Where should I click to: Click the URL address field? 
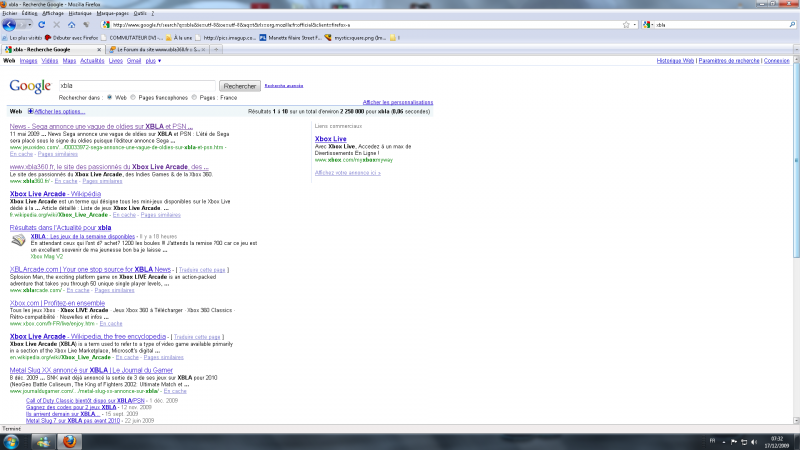click(x=365, y=24)
